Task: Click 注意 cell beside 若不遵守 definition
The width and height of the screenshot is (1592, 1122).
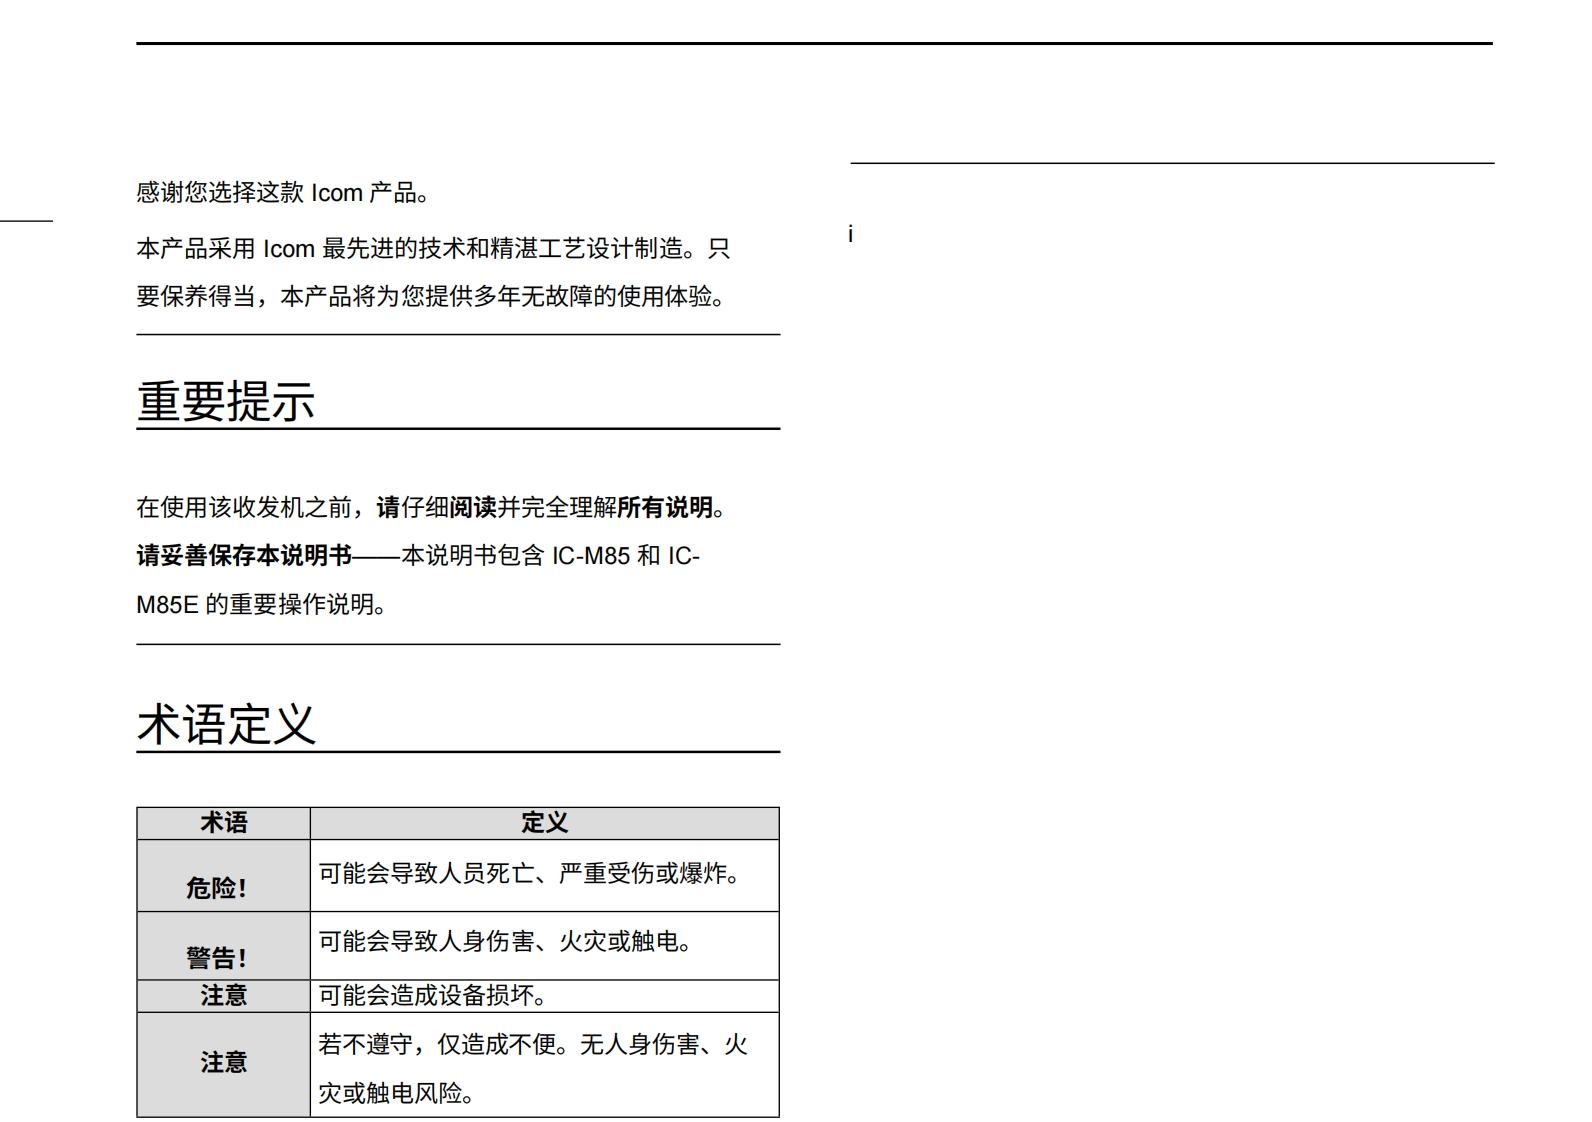Action: (223, 1062)
